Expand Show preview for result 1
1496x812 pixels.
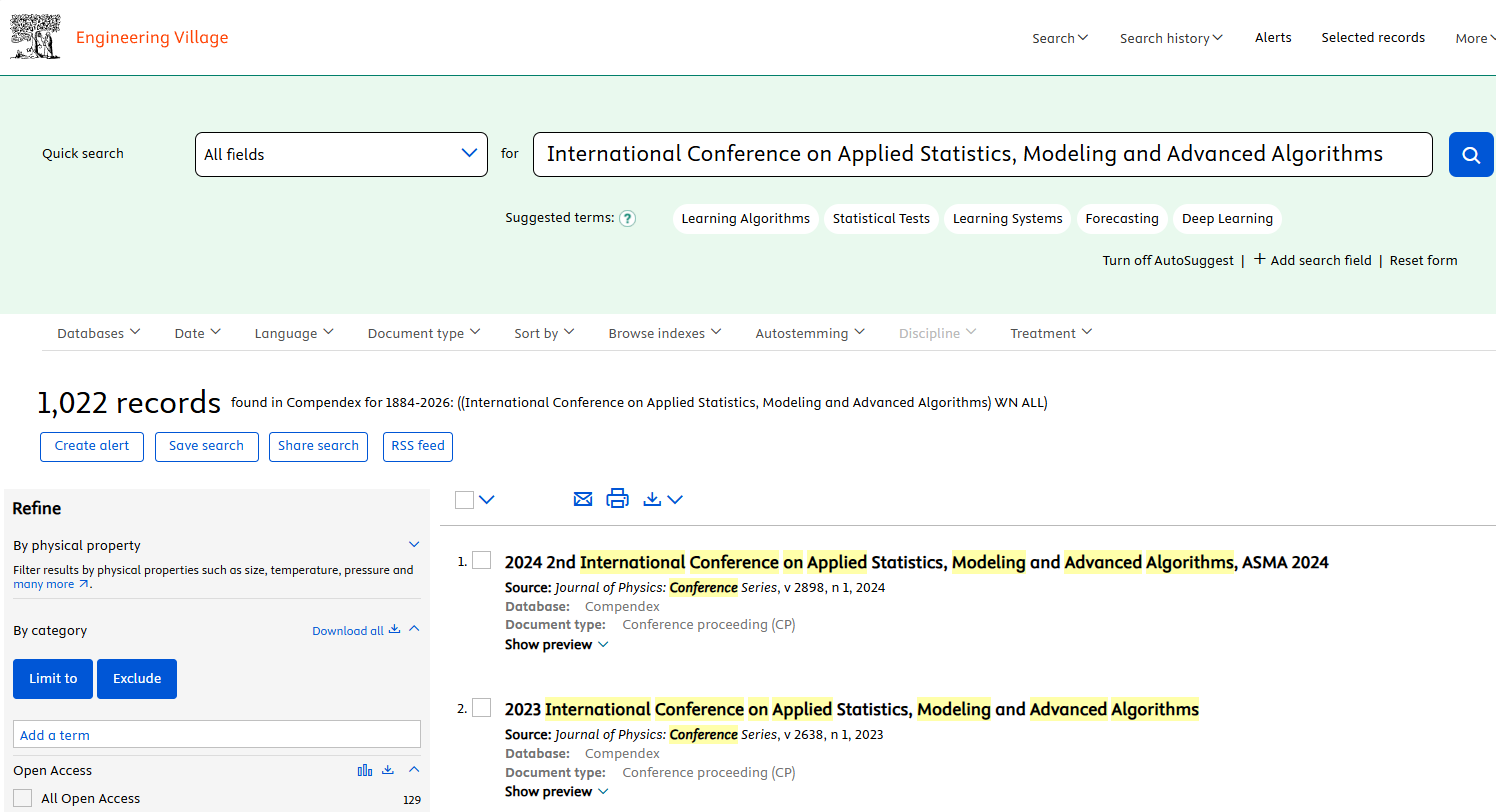556,644
